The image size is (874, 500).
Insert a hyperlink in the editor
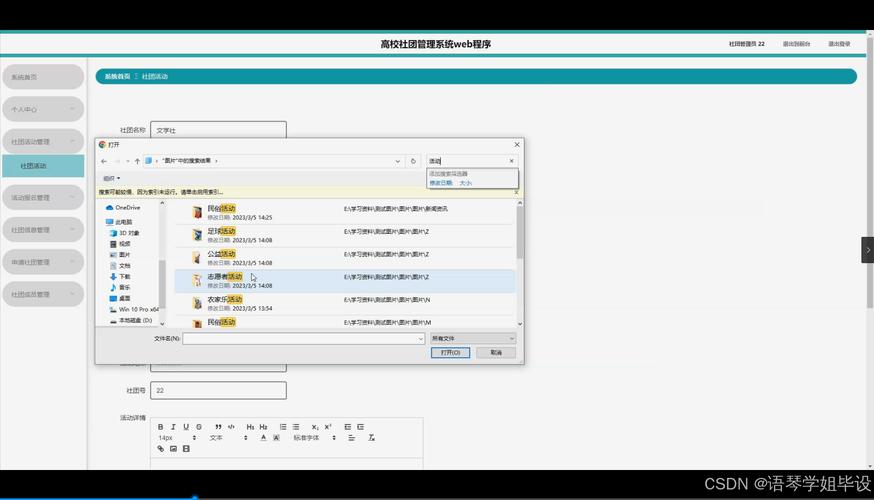pos(161,449)
